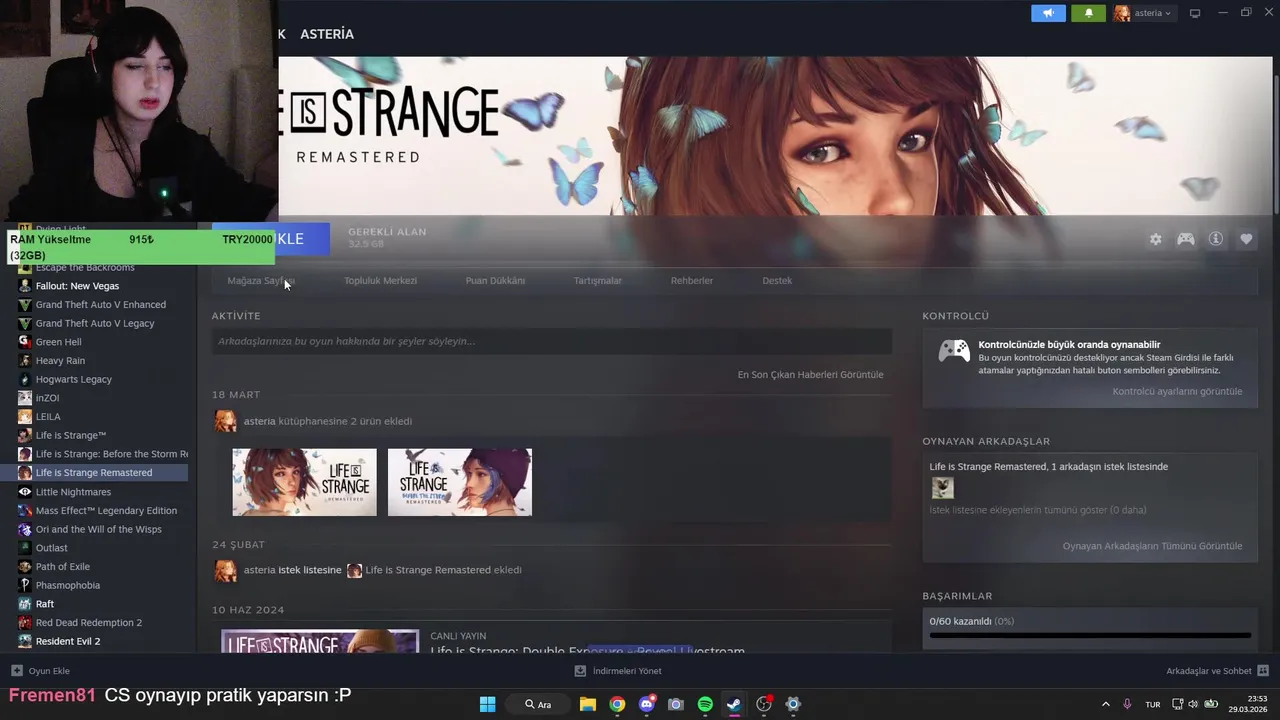
Task: Open Rehberler tab
Action: click(x=692, y=281)
